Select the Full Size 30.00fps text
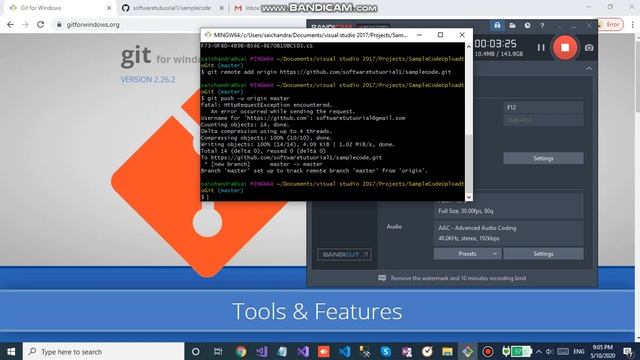Screen dimensions: 640x360 466,211
